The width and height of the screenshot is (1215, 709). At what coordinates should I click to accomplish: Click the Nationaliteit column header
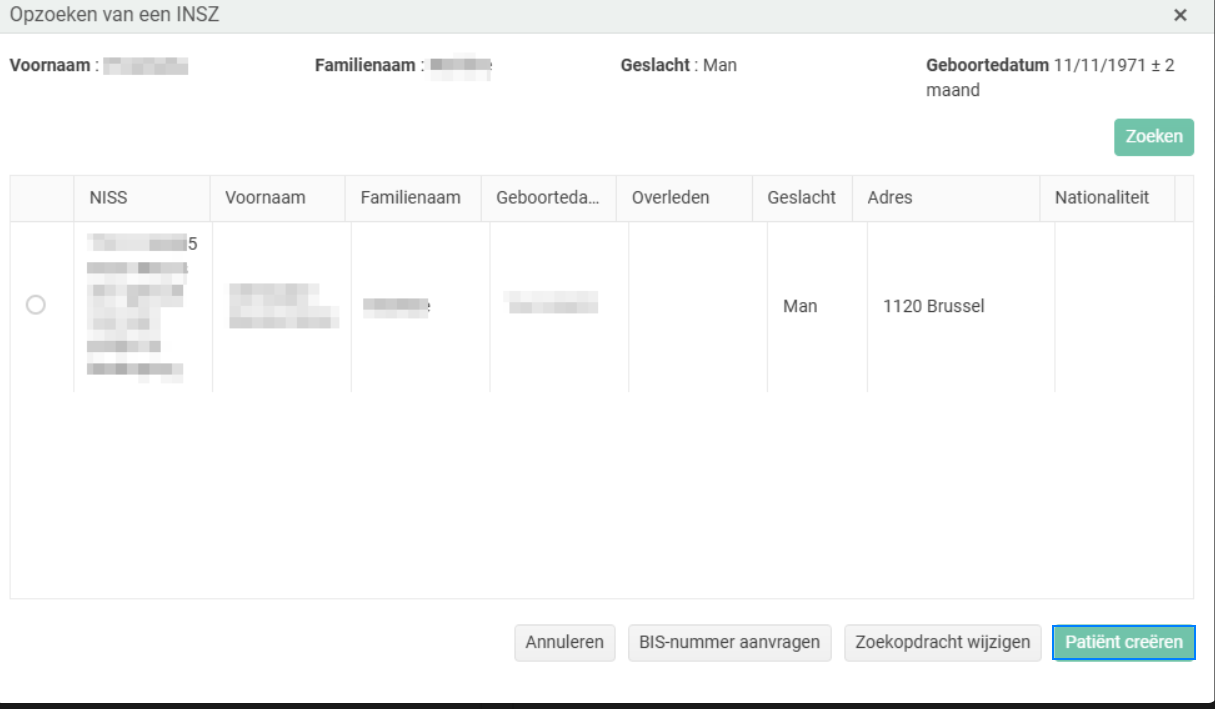[x=1101, y=198]
